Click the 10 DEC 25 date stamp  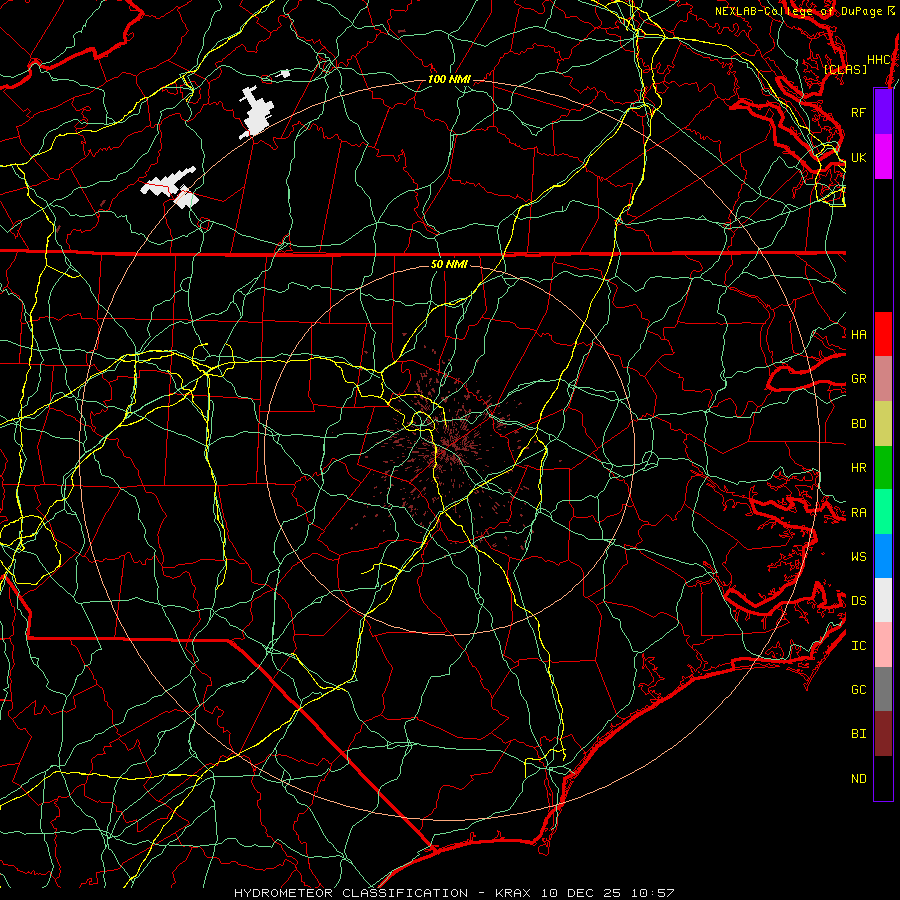(x=582, y=893)
